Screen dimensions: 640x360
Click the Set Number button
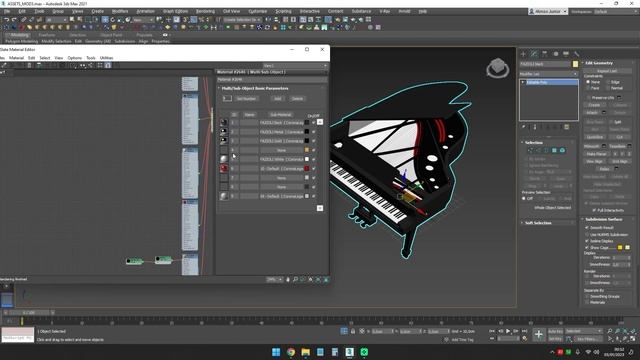tap(247, 99)
